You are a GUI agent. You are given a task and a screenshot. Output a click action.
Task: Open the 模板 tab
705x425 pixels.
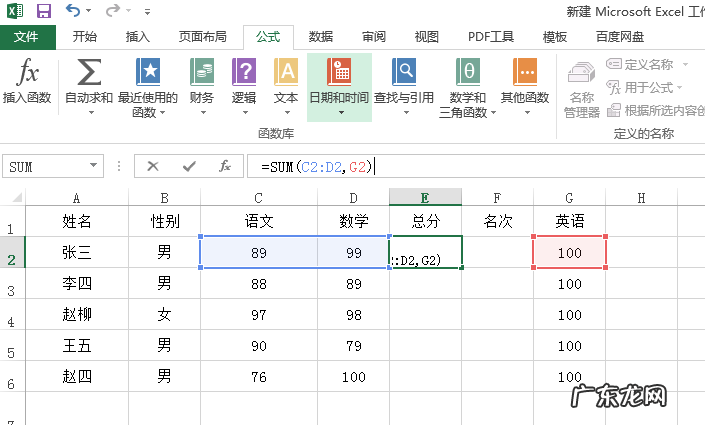tap(554, 37)
